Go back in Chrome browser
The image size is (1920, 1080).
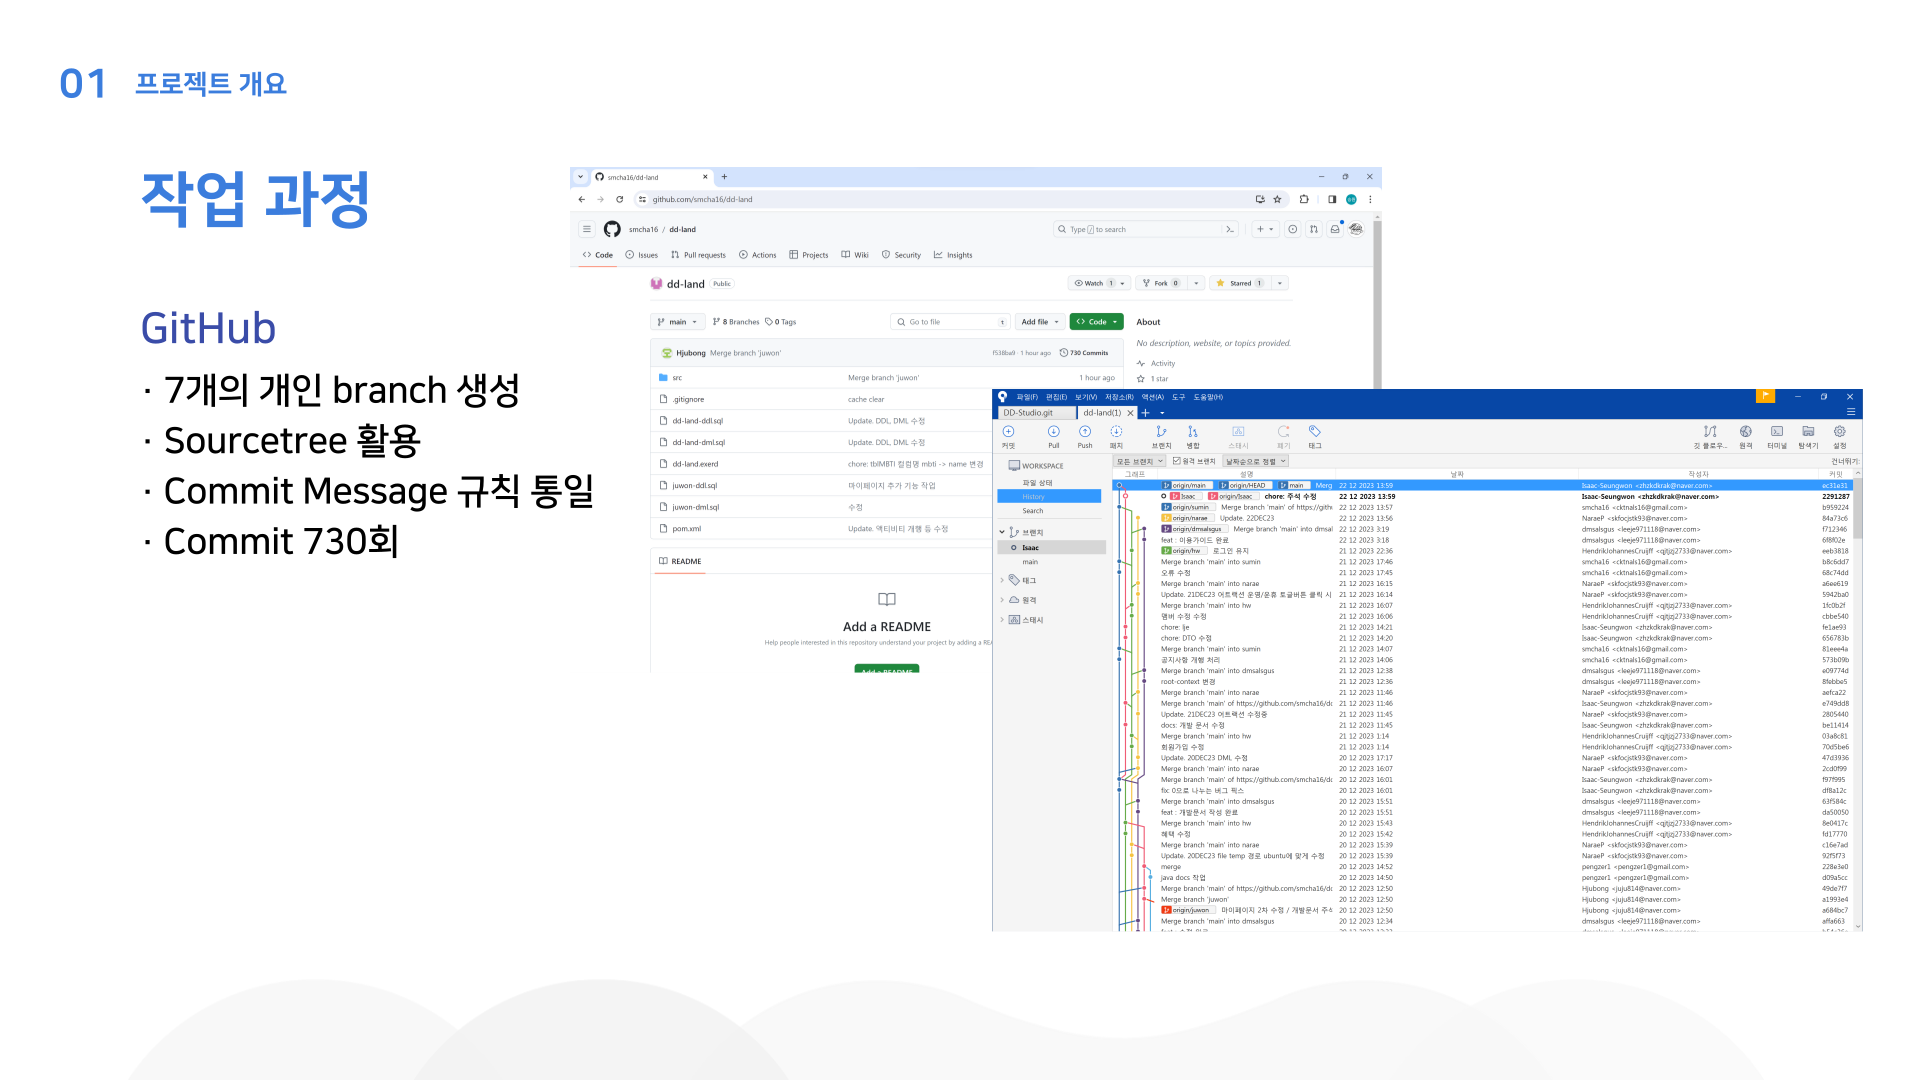tap(582, 199)
